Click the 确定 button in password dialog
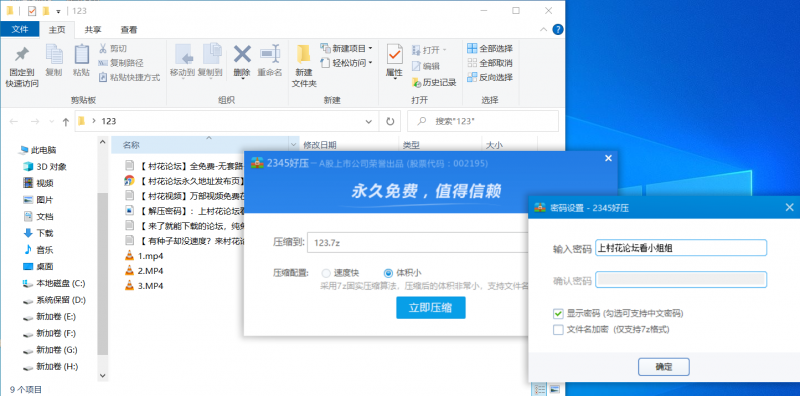The width and height of the screenshot is (800, 396). pos(663,366)
